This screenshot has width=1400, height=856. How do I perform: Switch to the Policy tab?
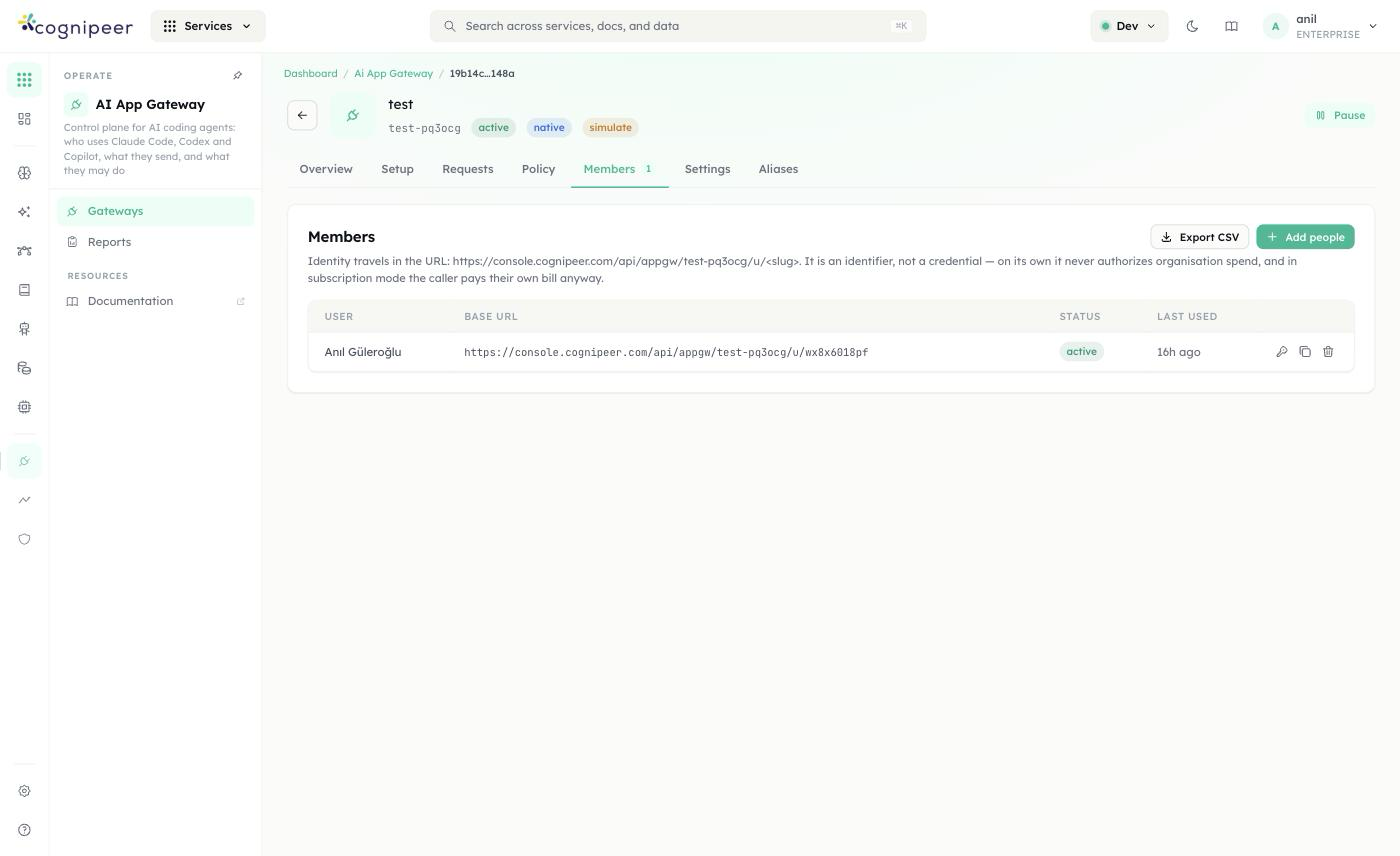pyautogui.click(x=538, y=169)
